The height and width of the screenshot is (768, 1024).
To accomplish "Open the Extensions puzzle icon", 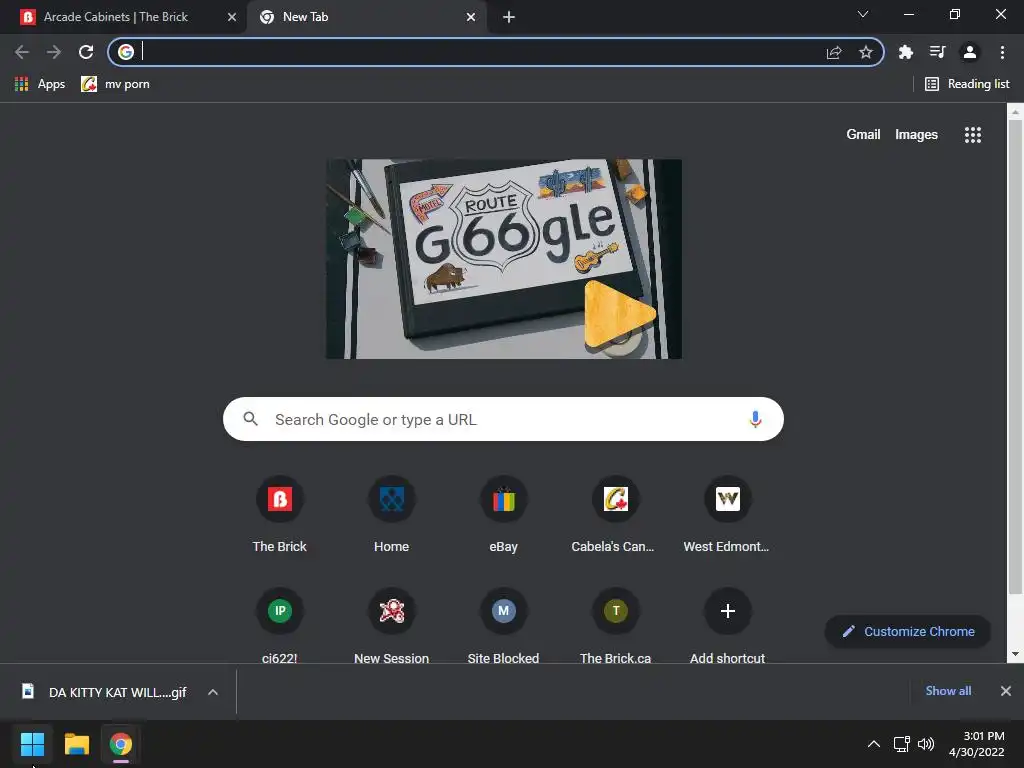I will coord(906,52).
